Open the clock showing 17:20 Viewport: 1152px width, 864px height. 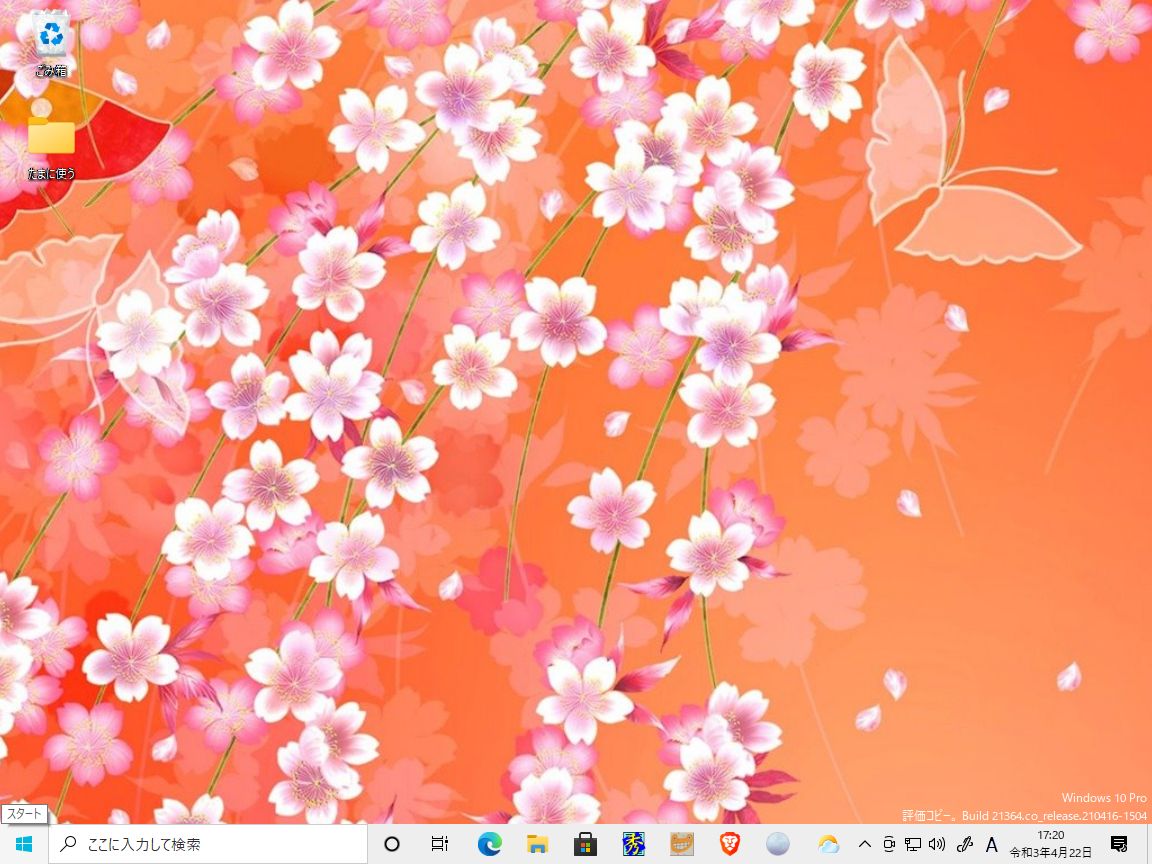tap(1051, 844)
